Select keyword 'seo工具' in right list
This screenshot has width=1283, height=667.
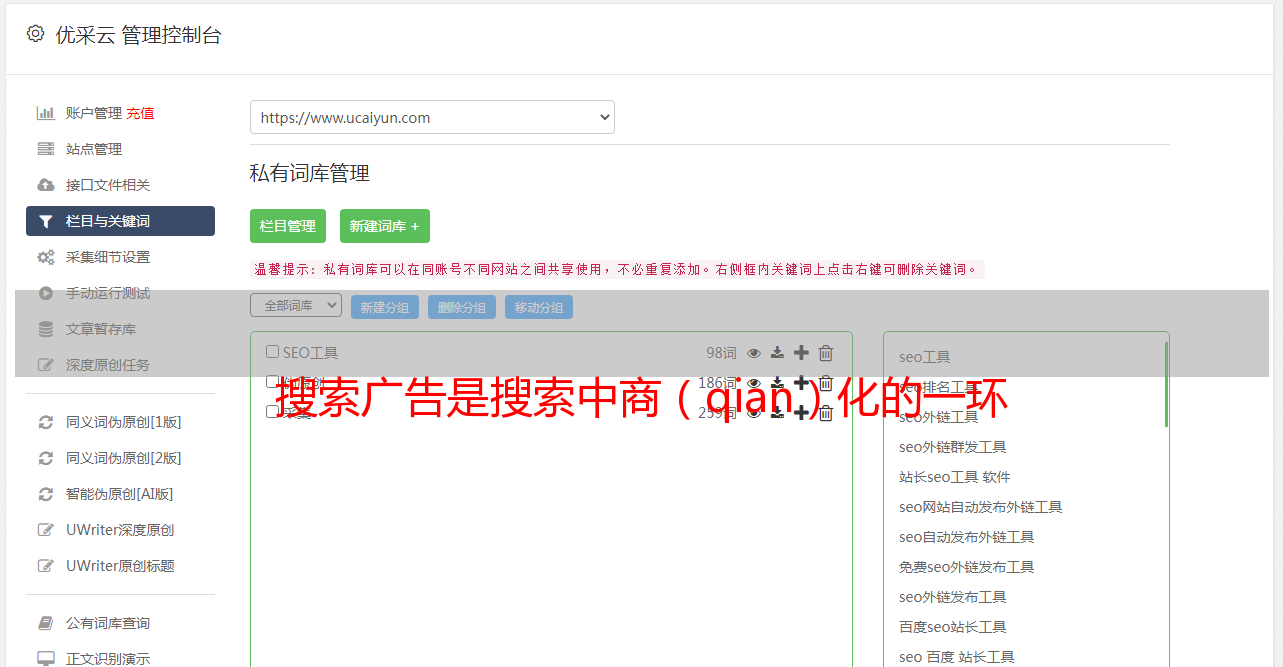[x=925, y=357]
